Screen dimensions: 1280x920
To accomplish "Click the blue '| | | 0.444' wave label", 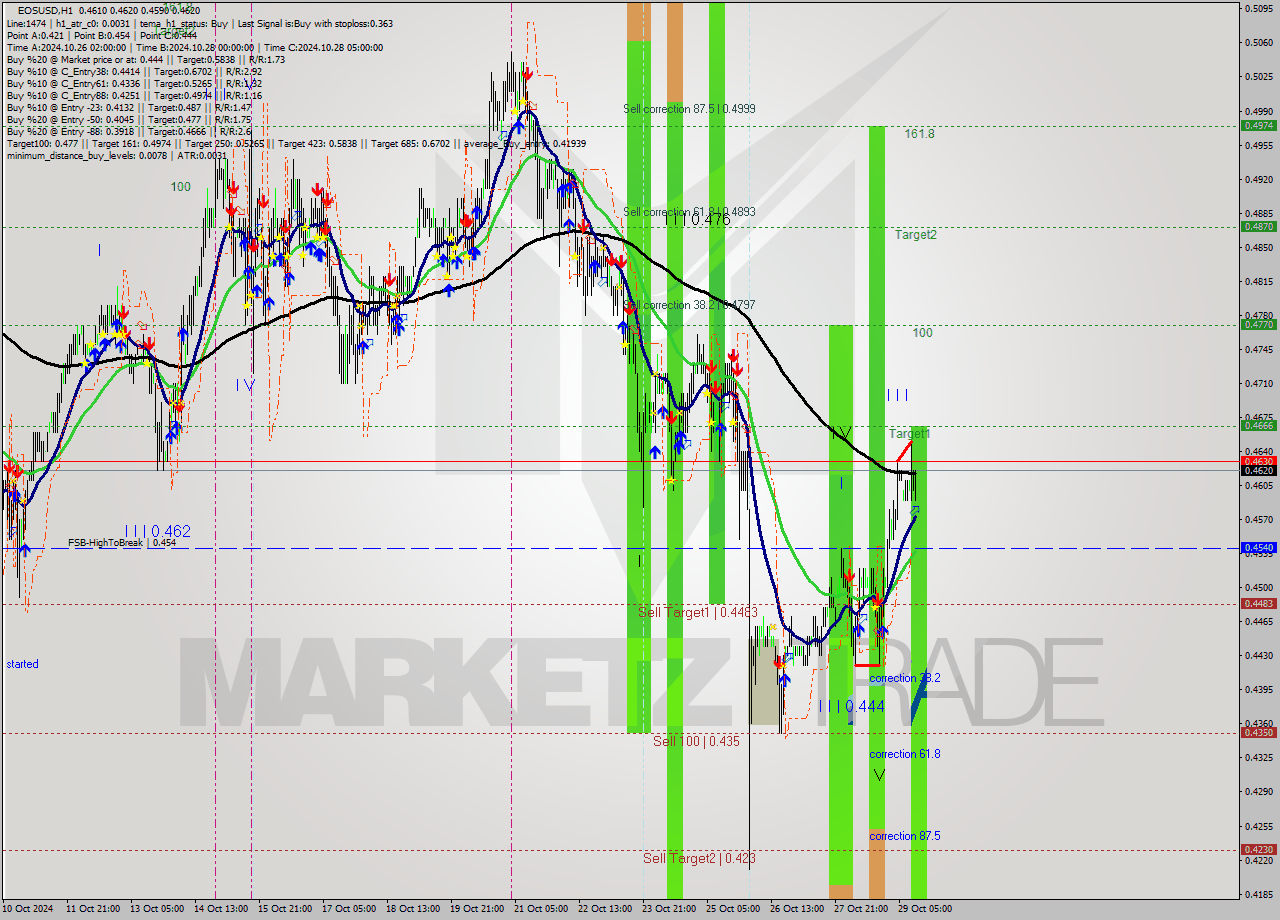I will point(851,706).
